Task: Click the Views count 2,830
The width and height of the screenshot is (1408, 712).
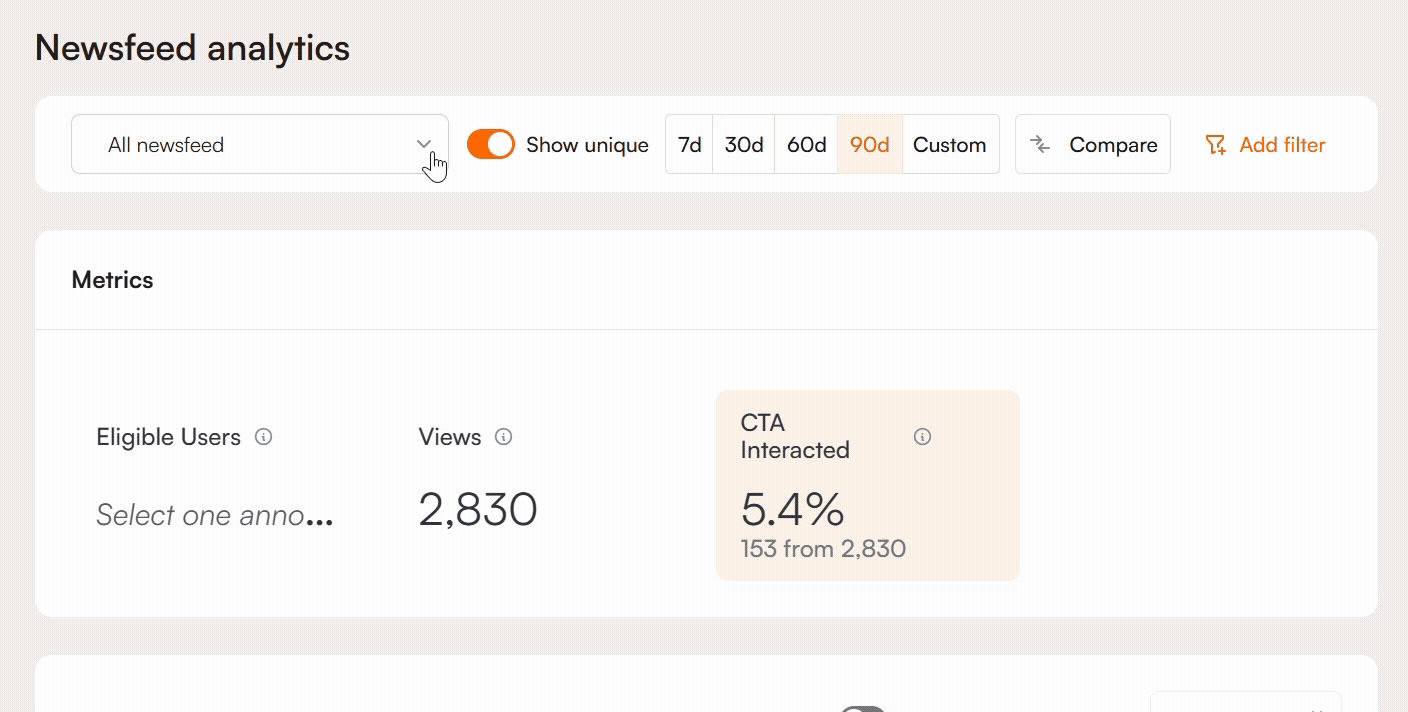Action: (478, 510)
